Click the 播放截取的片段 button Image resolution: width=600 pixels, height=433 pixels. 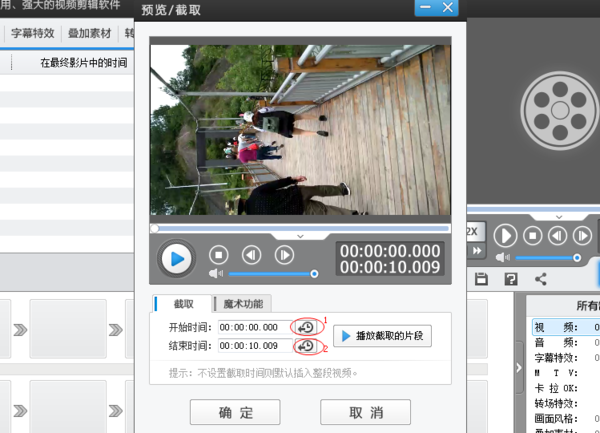pyautogui.click(x=382, y=335)
